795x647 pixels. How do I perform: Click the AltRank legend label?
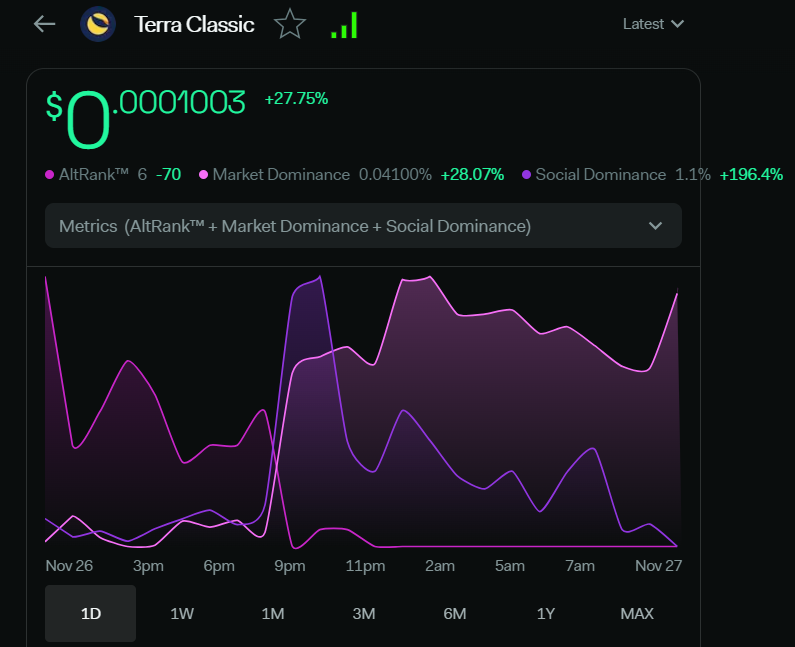coord(93,174)
